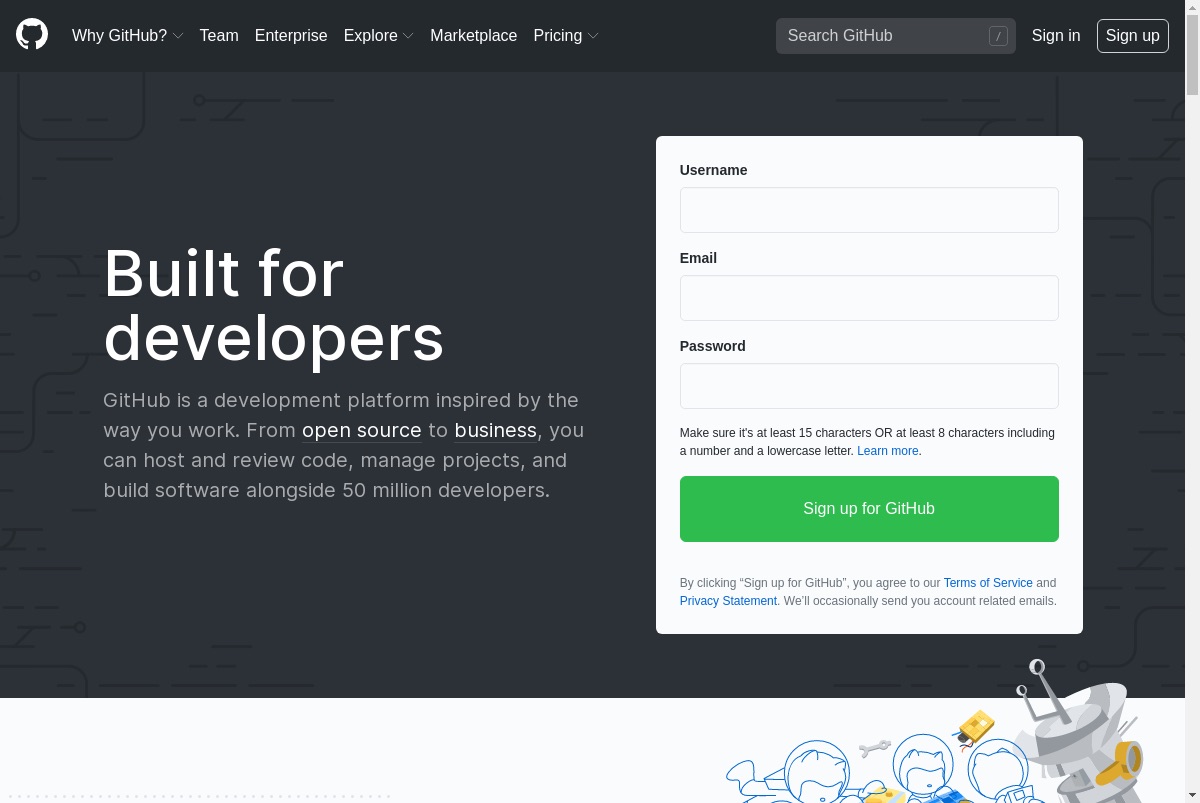The image size is (1200, 803).
Task: Open the Marketplace link
Action: [x=474, y=35]
